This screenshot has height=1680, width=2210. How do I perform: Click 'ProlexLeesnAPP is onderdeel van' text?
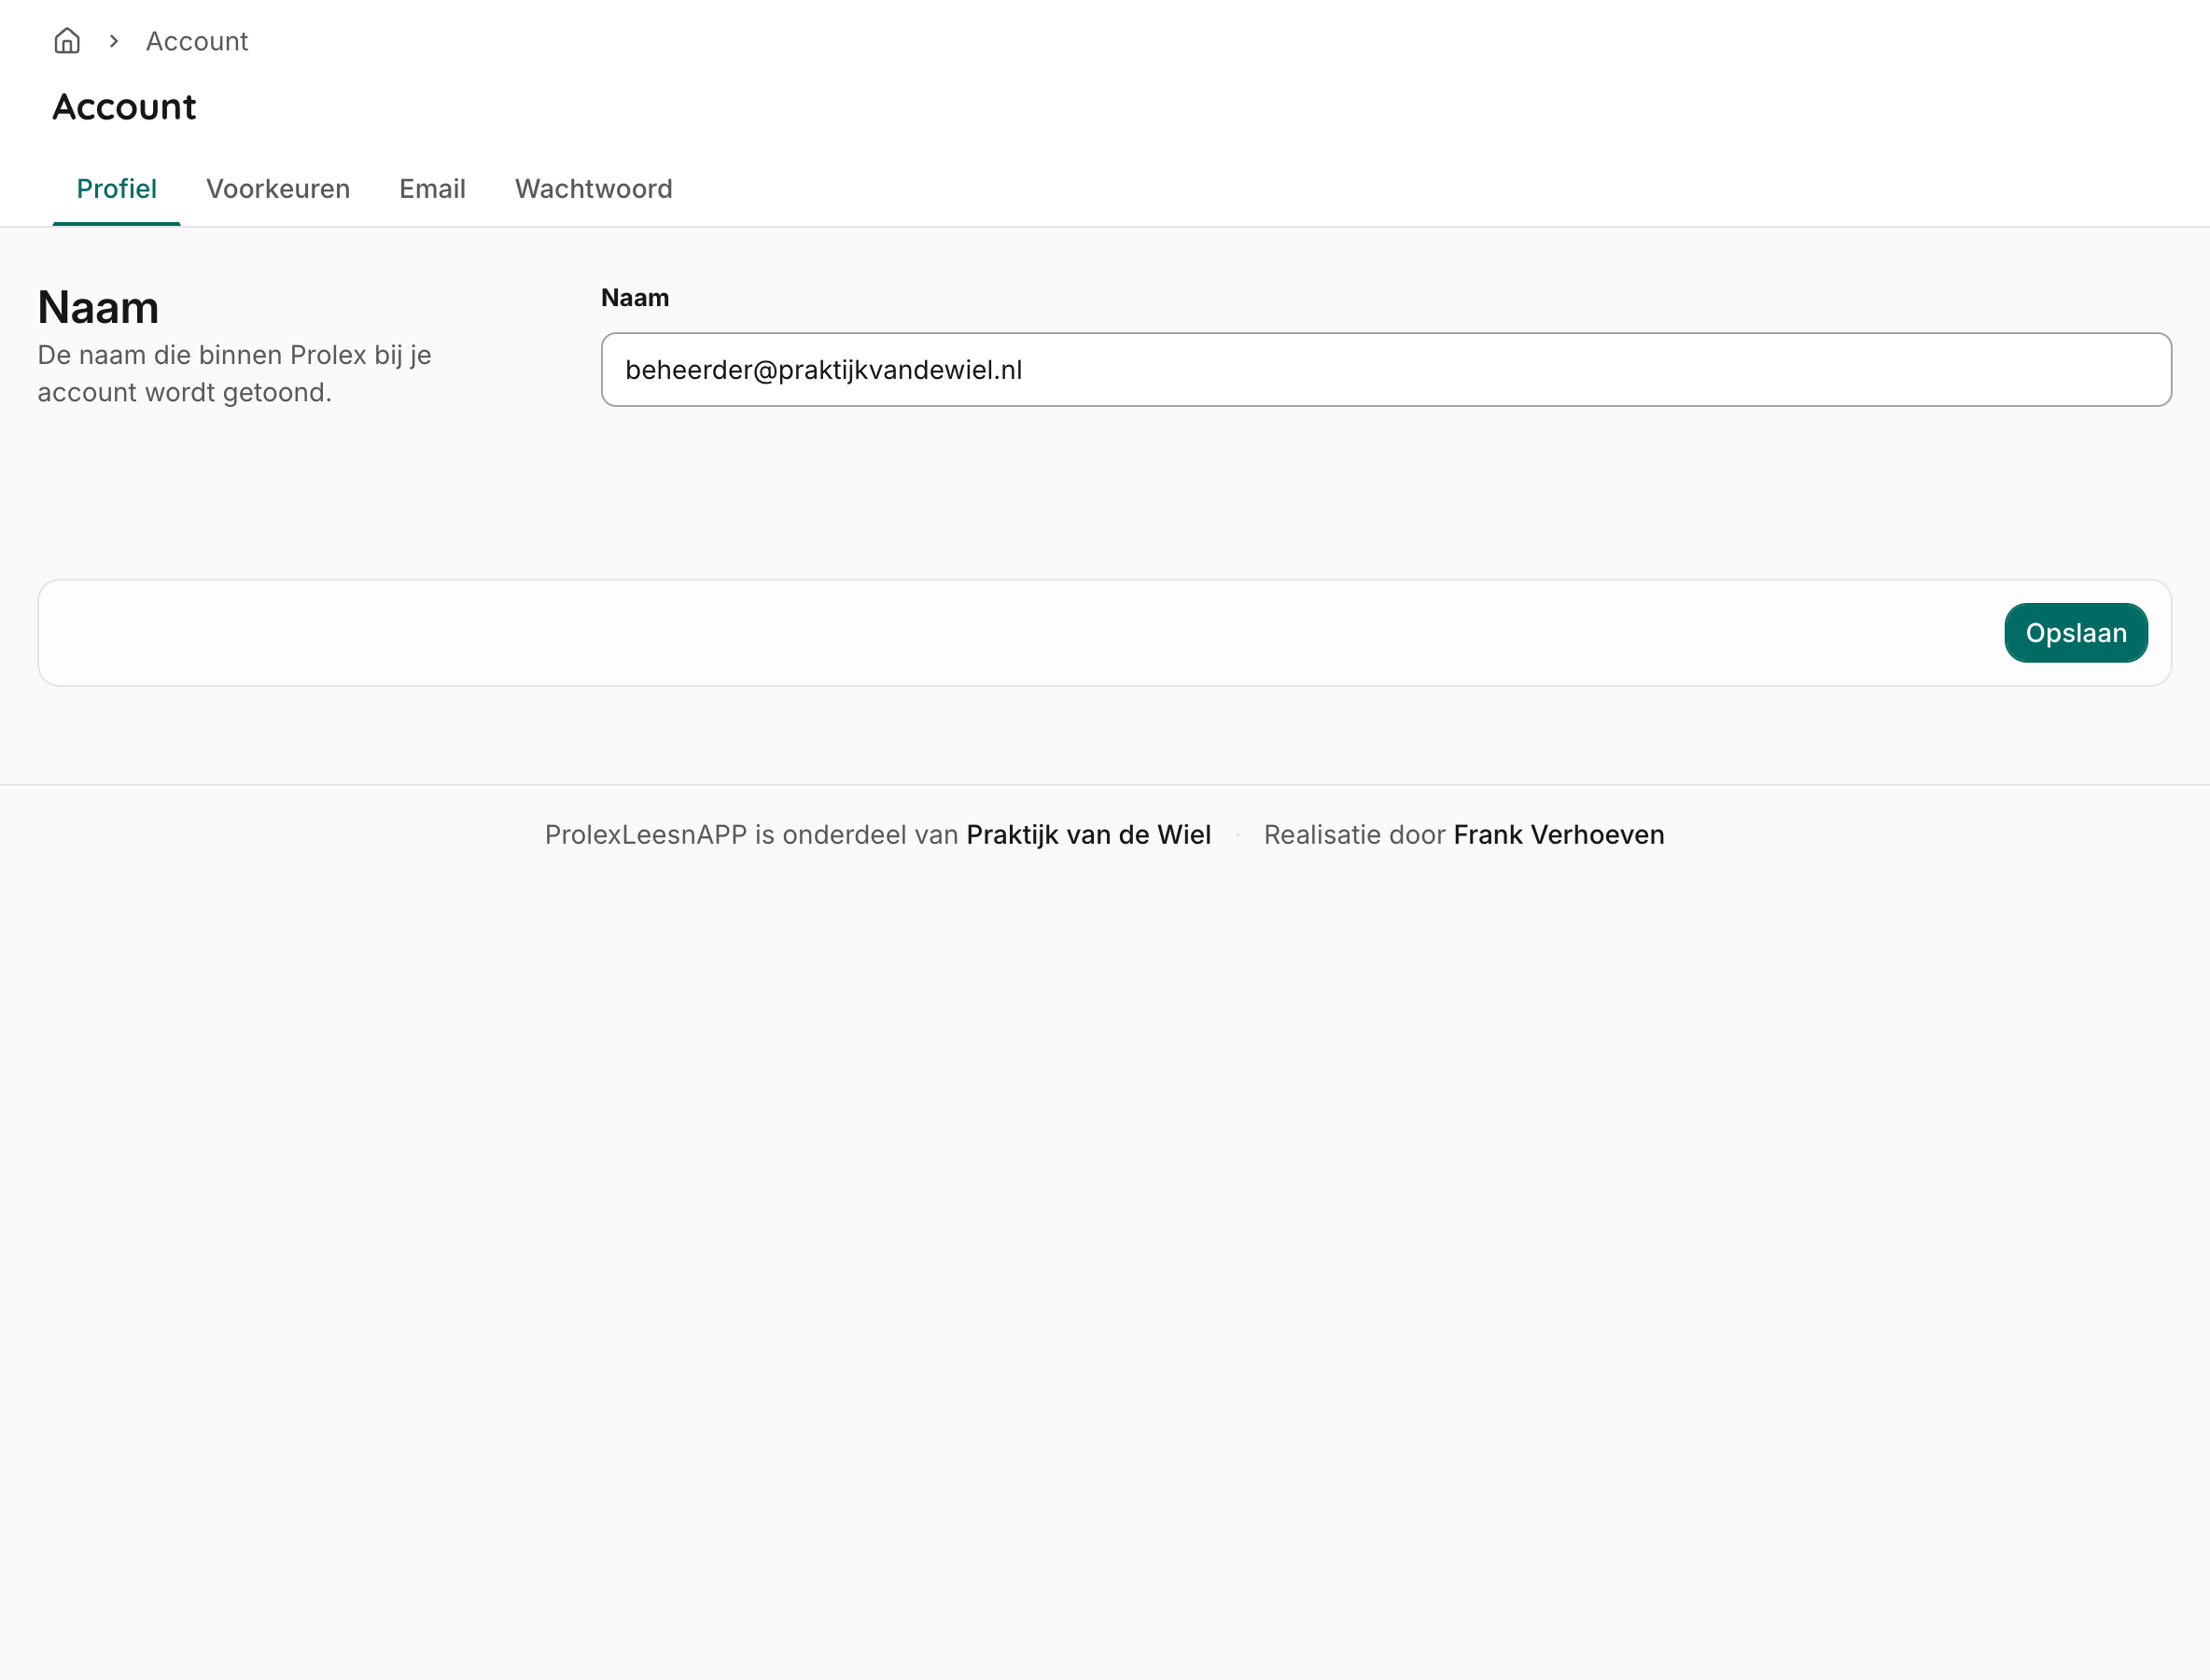click(x=751, y=835)
